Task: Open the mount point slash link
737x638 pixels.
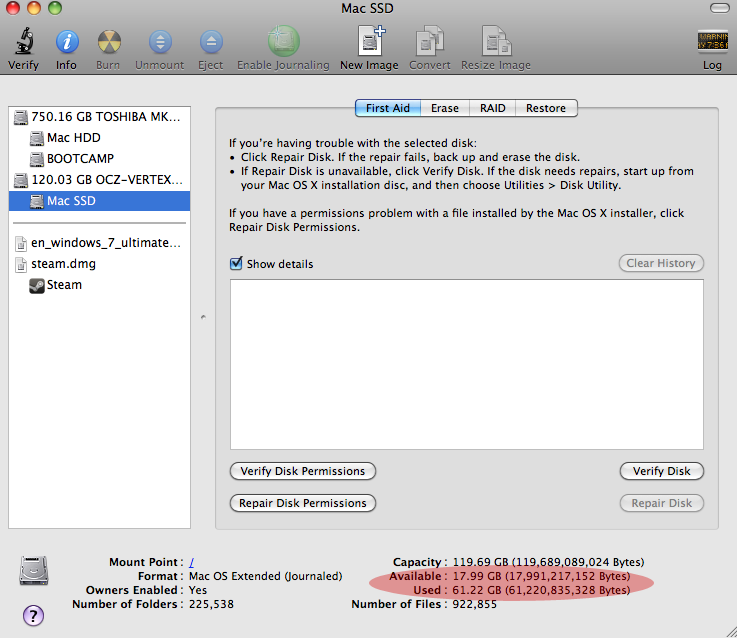Action: pos(192,562)
